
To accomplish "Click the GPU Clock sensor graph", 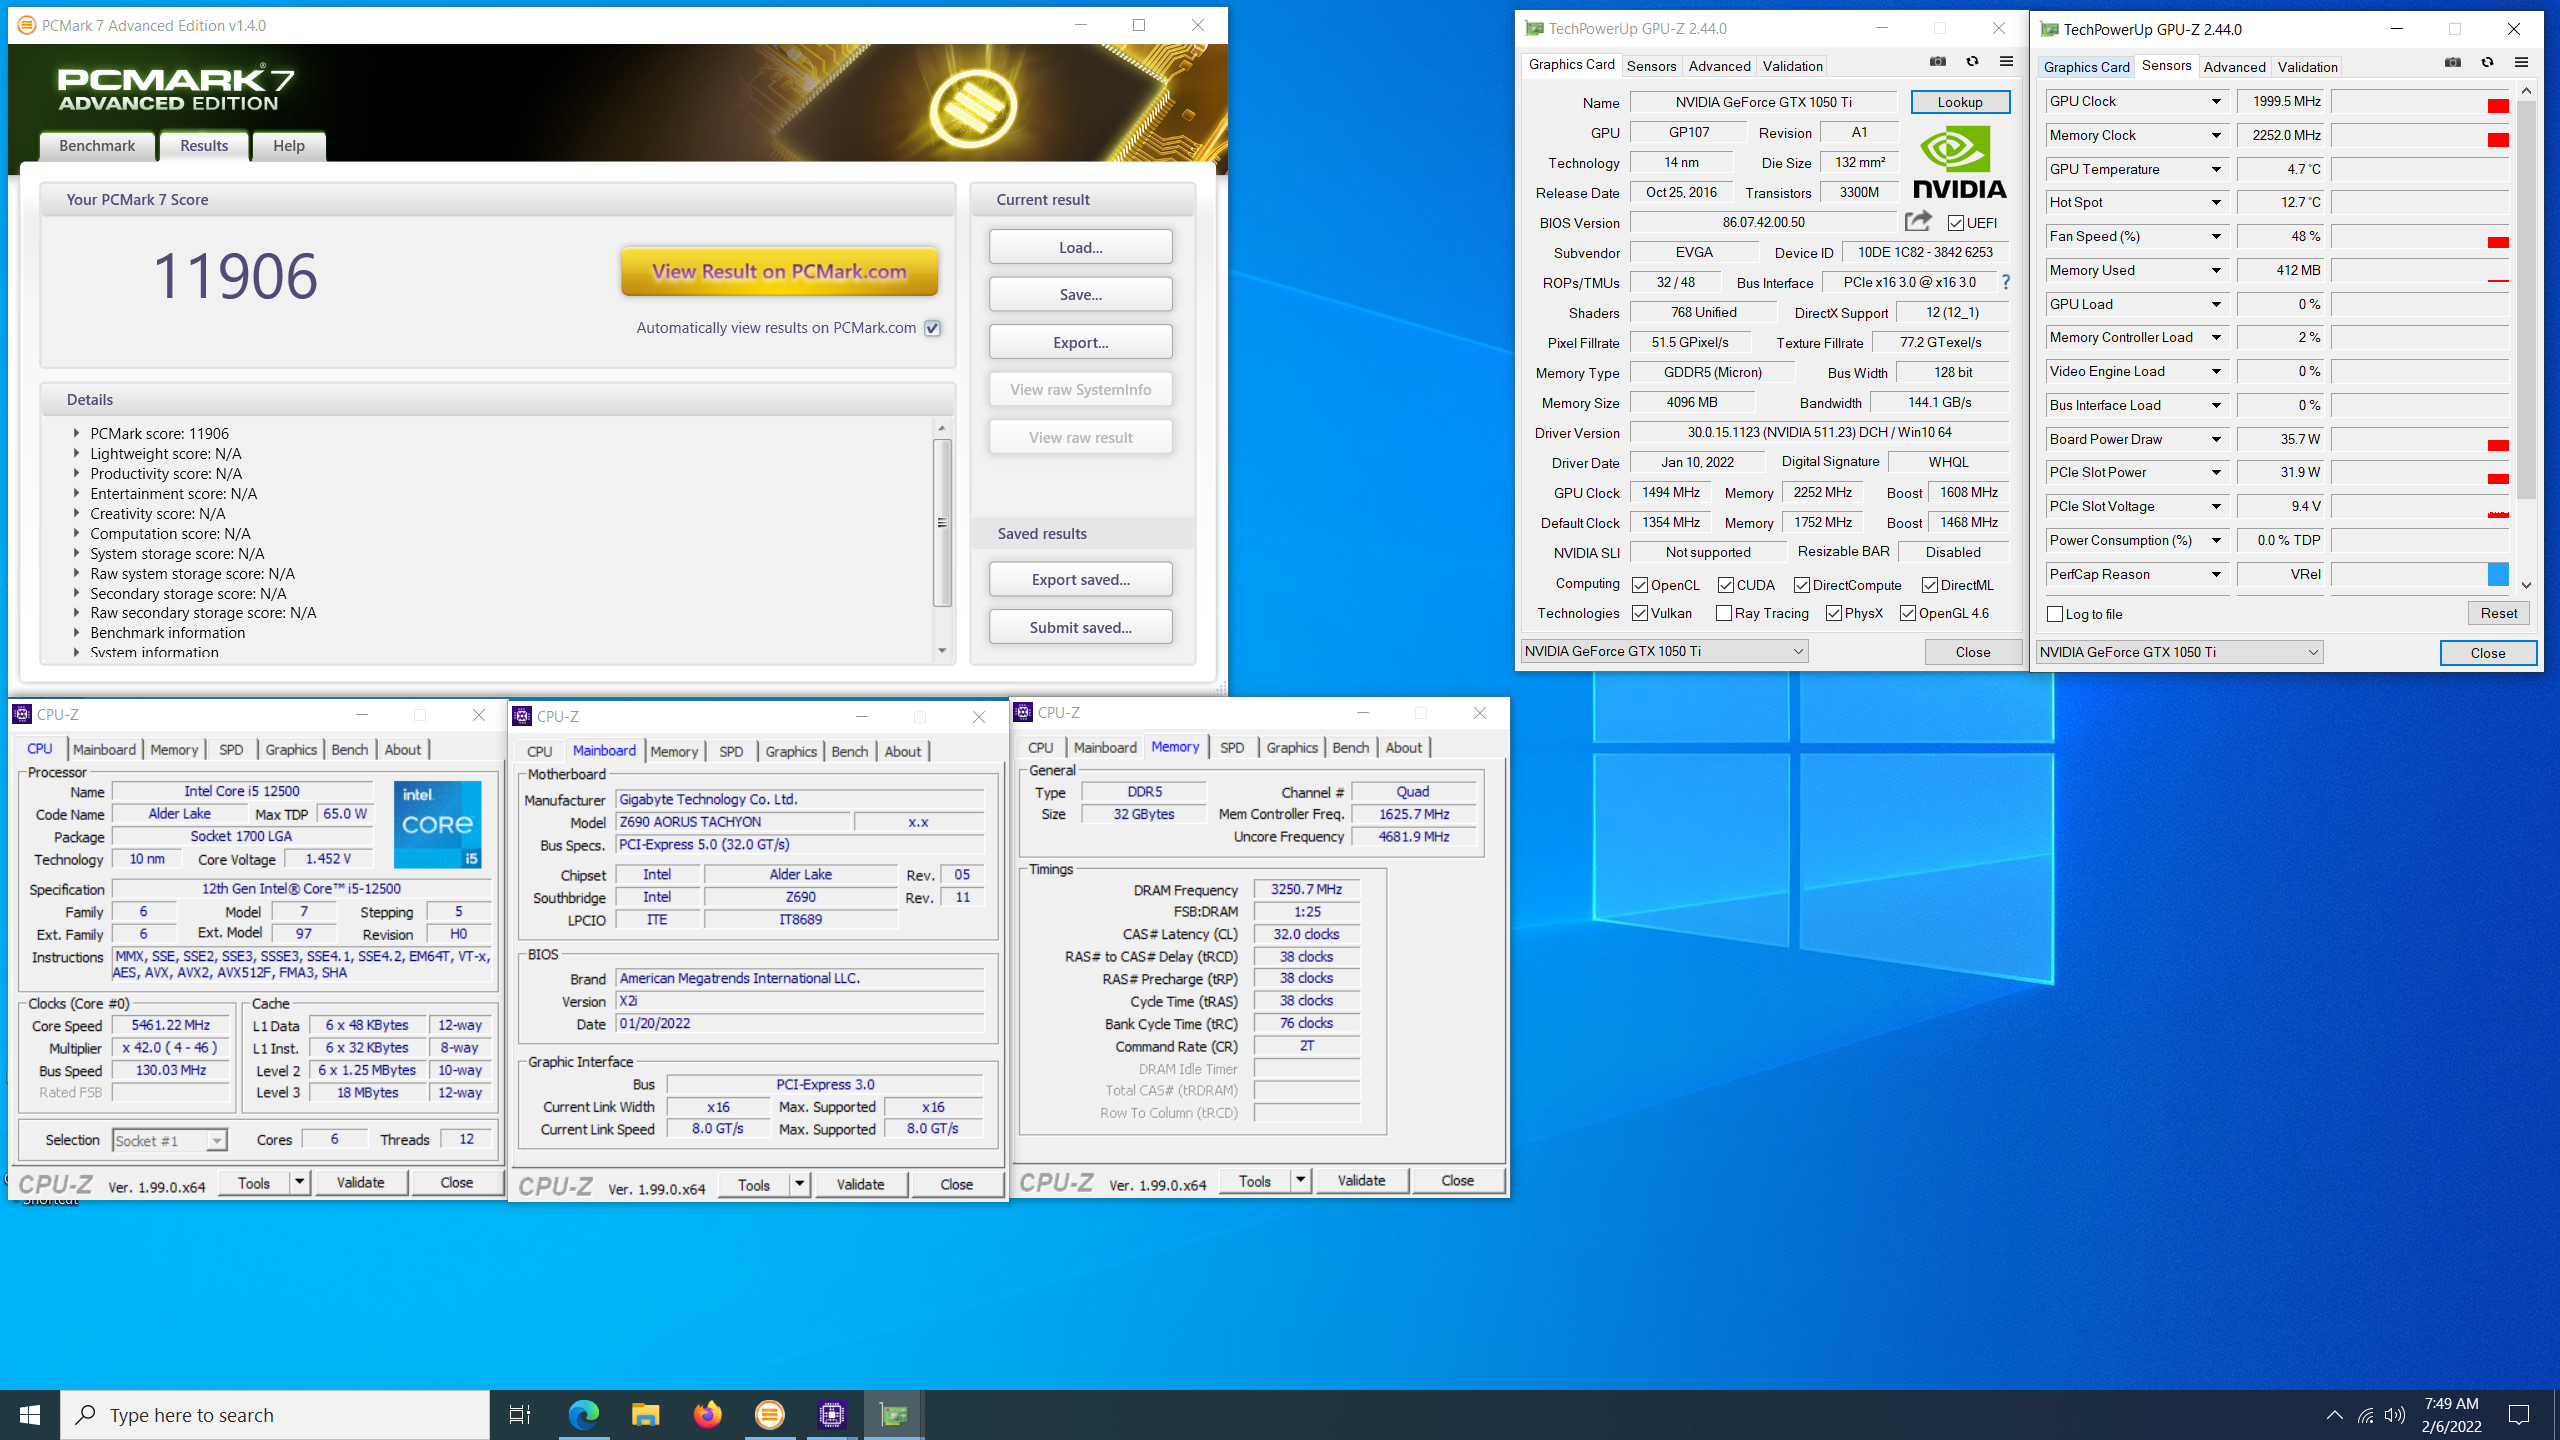I will click(x=2419, y=101).
